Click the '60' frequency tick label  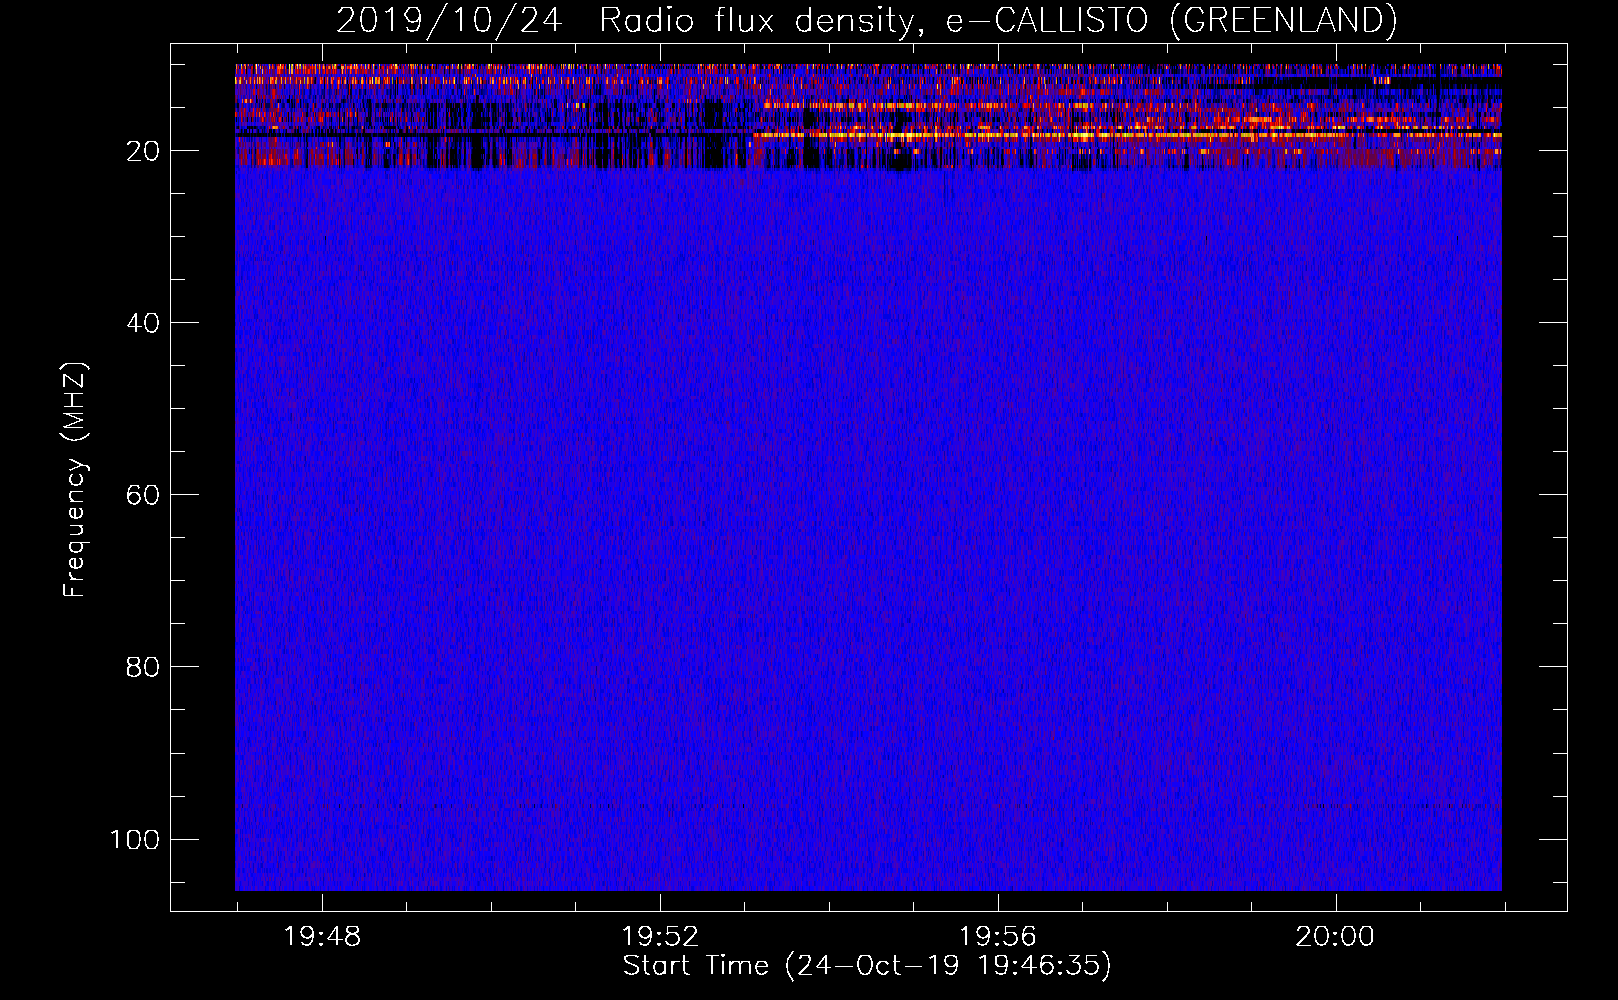click(x=143, y=495)
